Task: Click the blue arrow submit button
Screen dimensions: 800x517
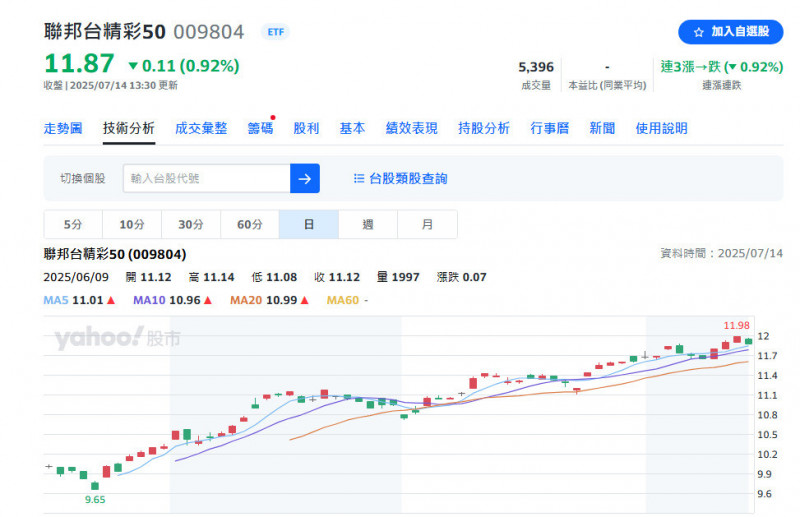Action: coord(305,178)
